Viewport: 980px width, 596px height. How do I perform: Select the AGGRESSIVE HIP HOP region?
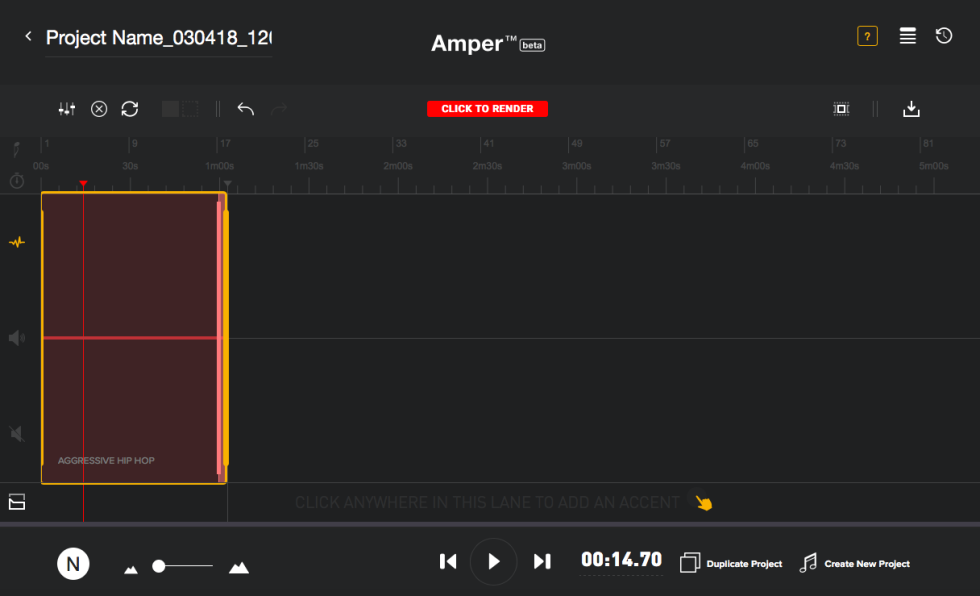click(x=130, y=335)
